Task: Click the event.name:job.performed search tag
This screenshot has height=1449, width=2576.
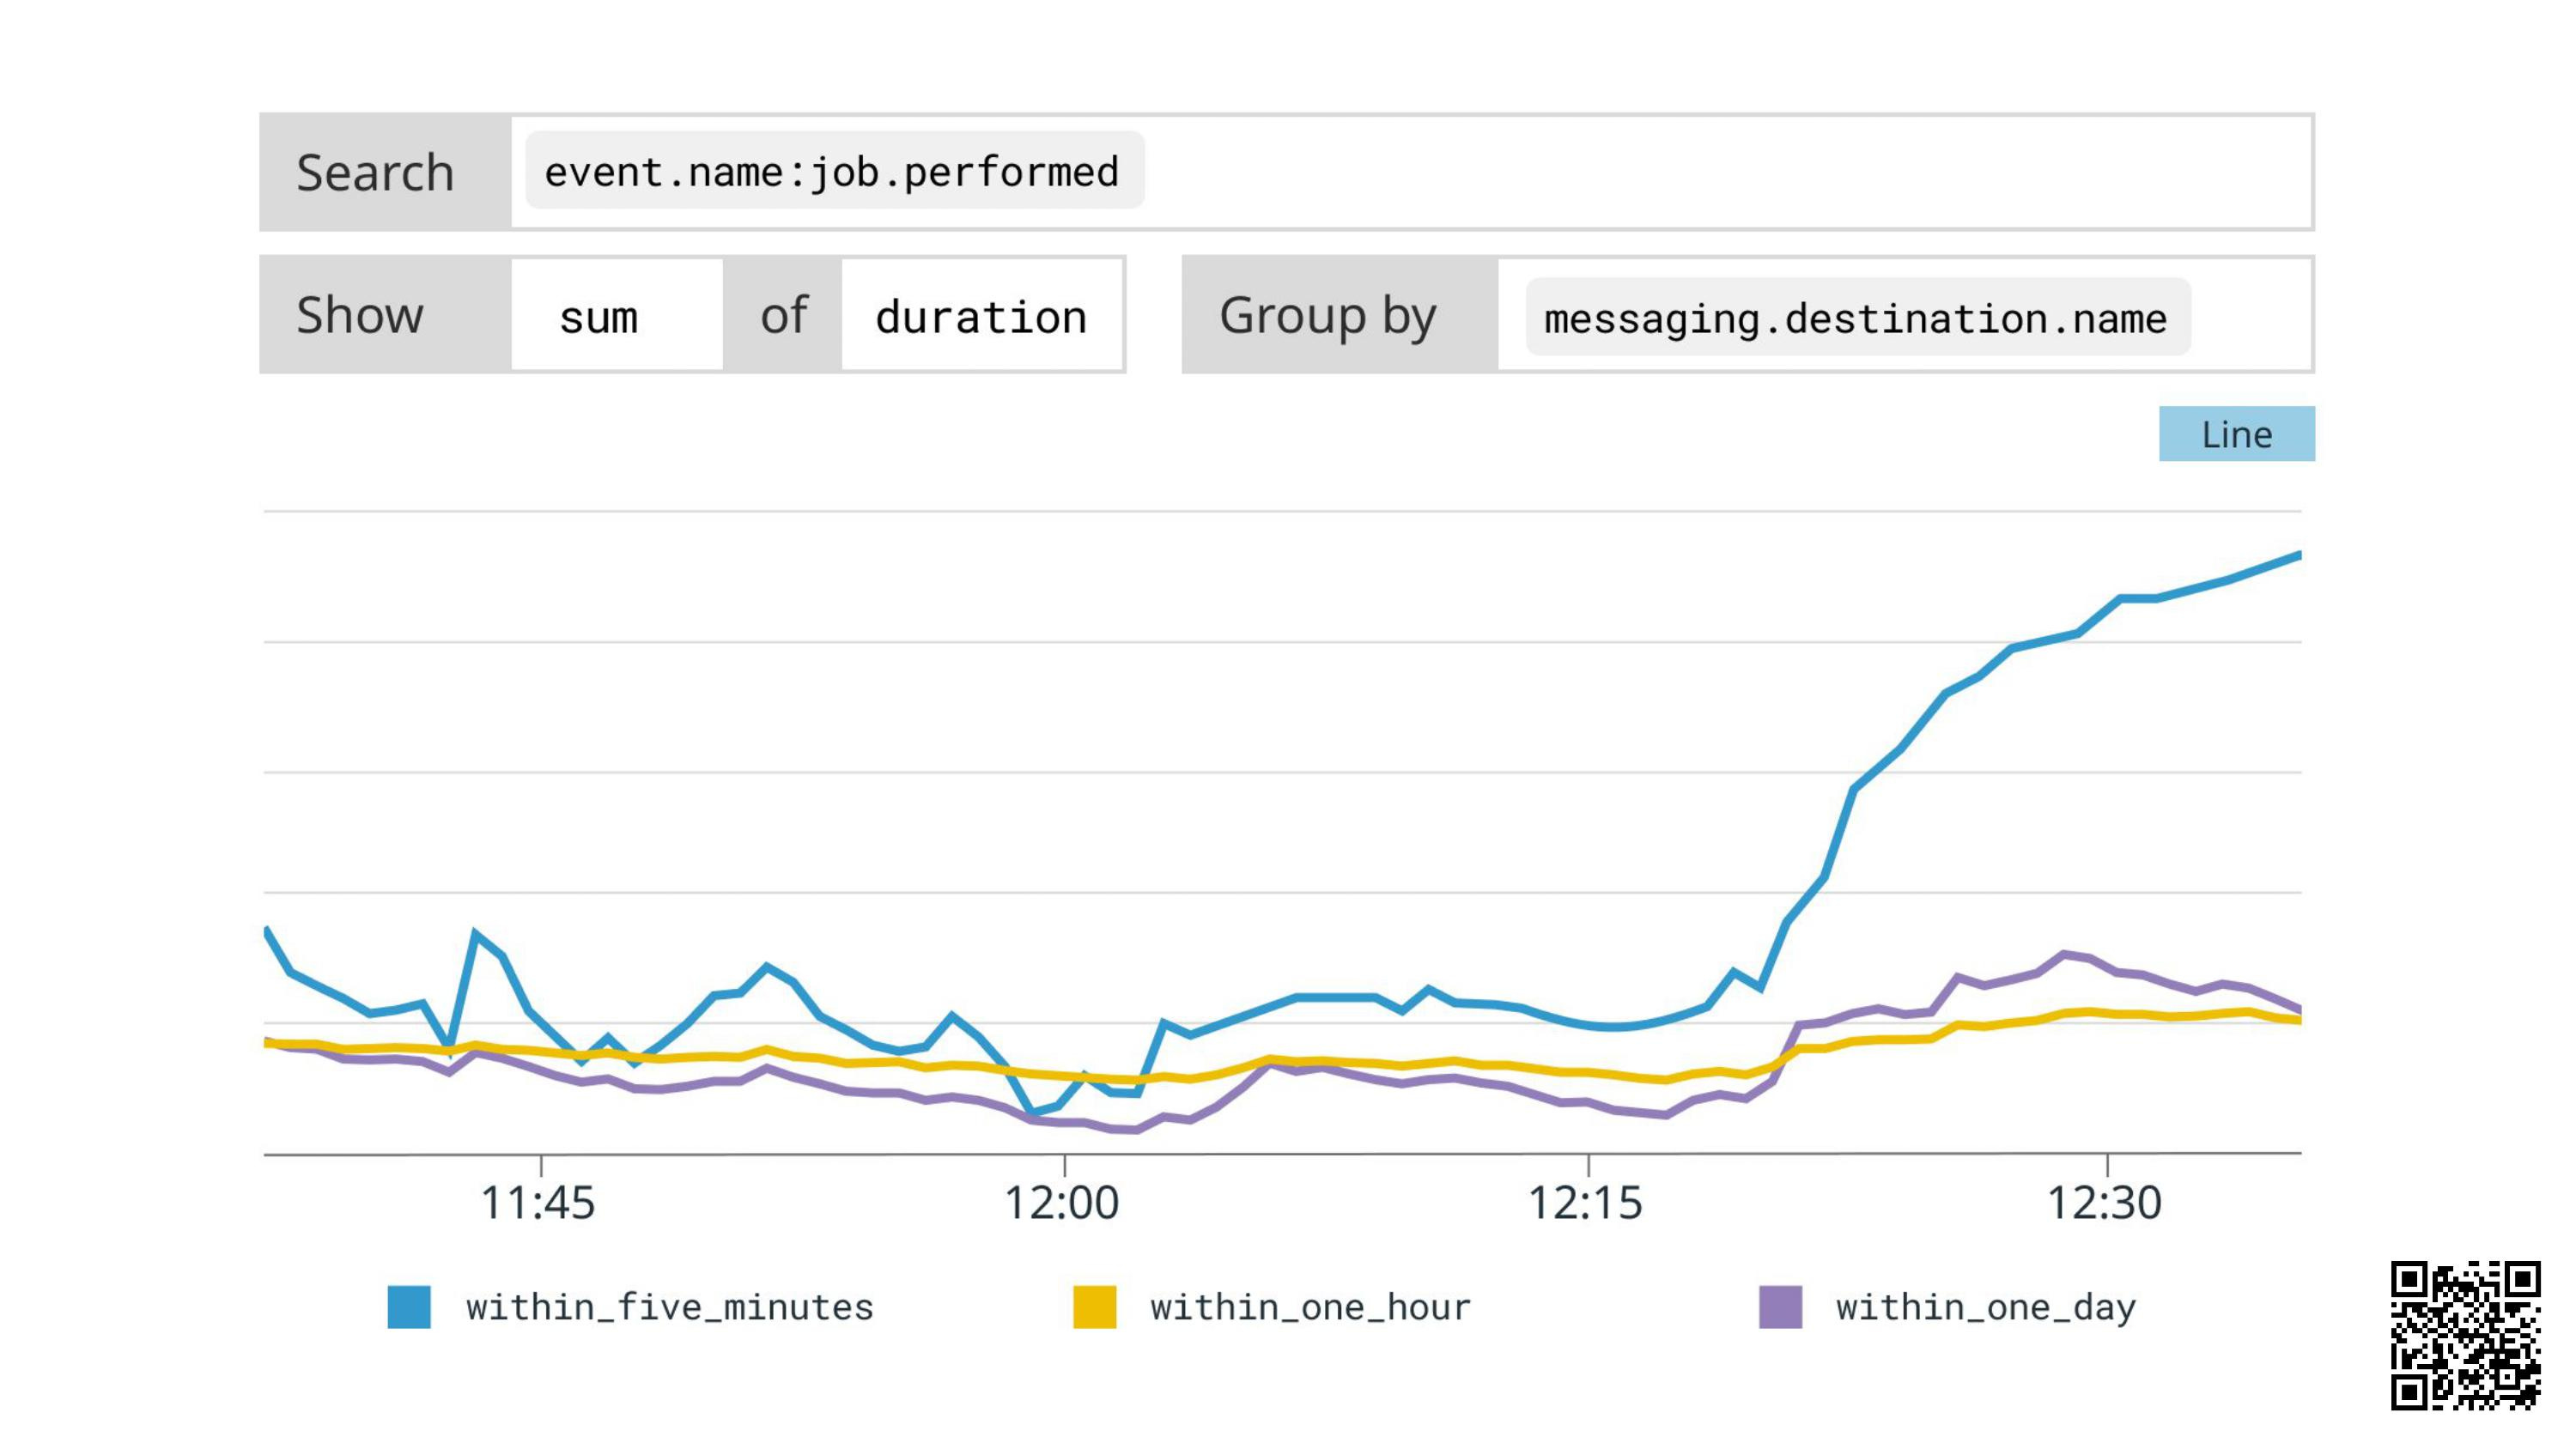Action: click(834, 171)
